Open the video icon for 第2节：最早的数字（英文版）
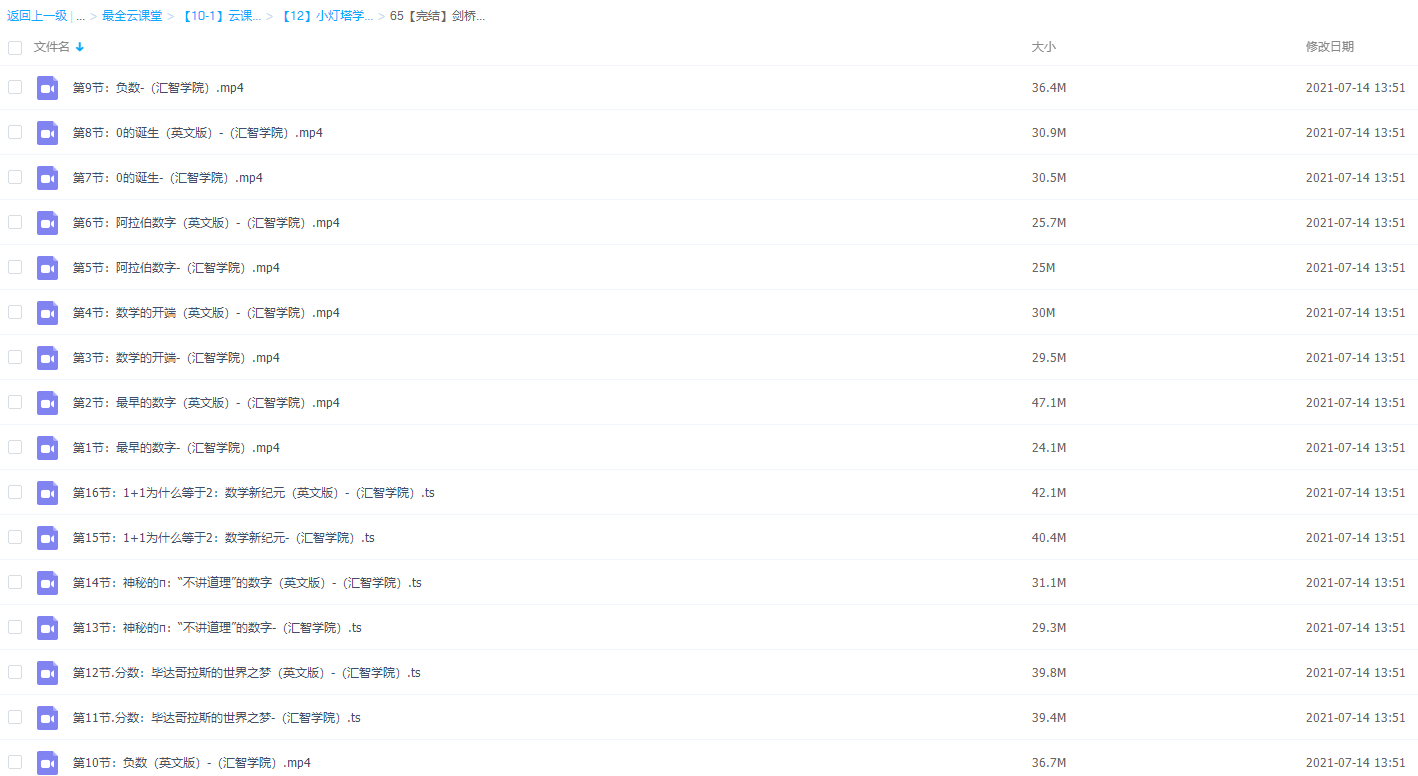This screenshot has width=1418, height=776. (x=47, y=402)
